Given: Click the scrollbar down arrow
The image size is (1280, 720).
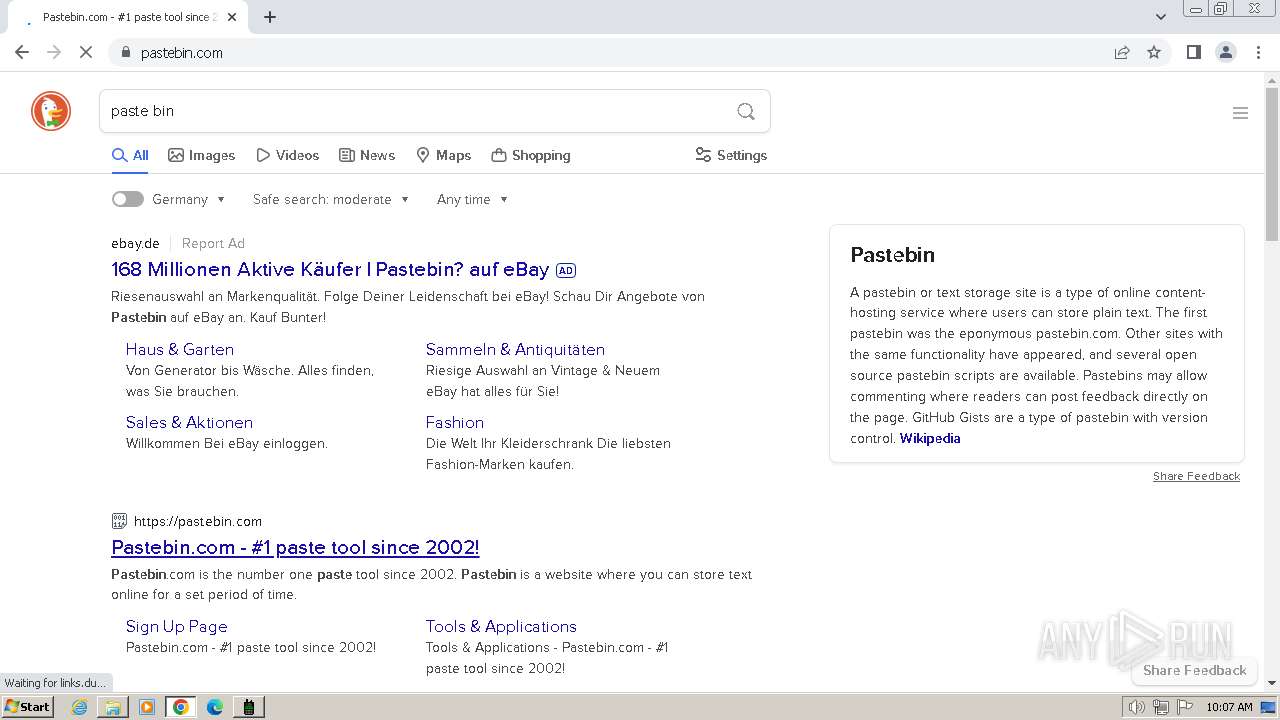Looking at the screenshot, I should pyautogui.click(x=1272, y=683).
